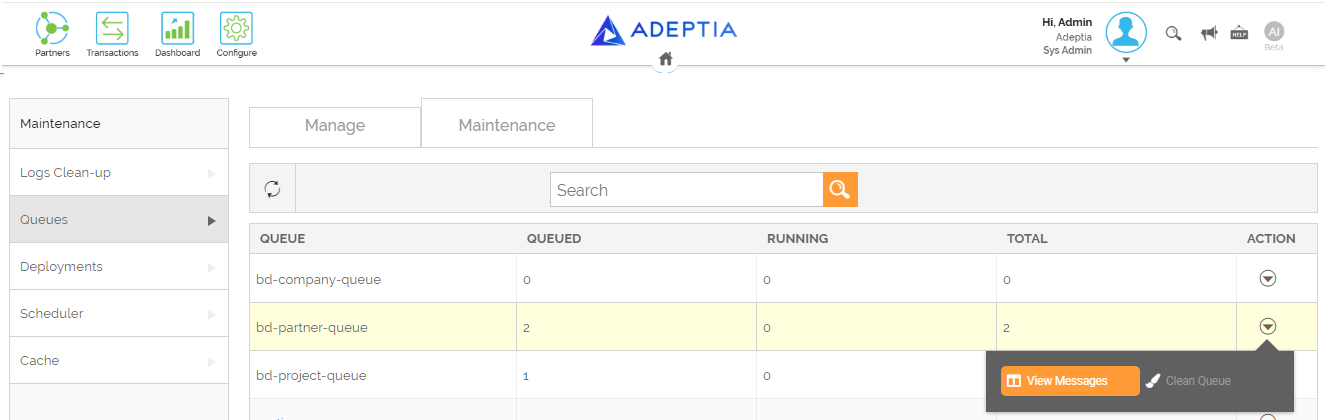Viewport: 1325px width, 420px height.
Task: Toggle action dropdown for bd-partner-queue
Action: (1268, 326)
